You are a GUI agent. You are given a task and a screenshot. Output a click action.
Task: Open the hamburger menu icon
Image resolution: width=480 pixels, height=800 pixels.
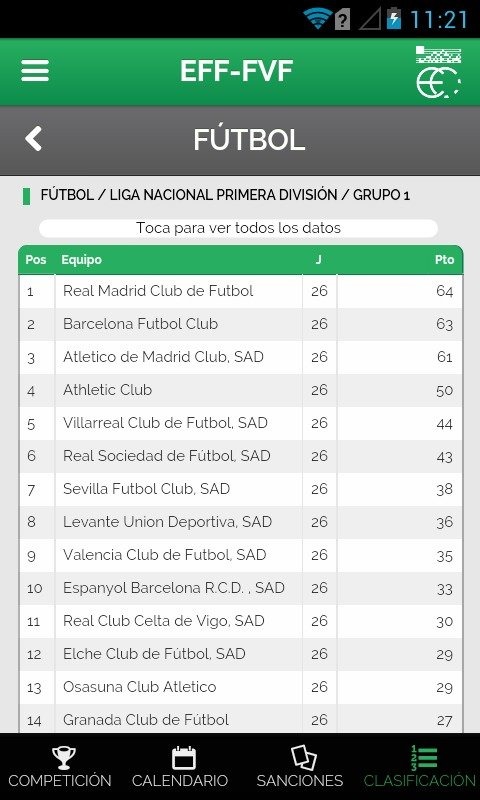pyautogui.click(x=35, y=71)
